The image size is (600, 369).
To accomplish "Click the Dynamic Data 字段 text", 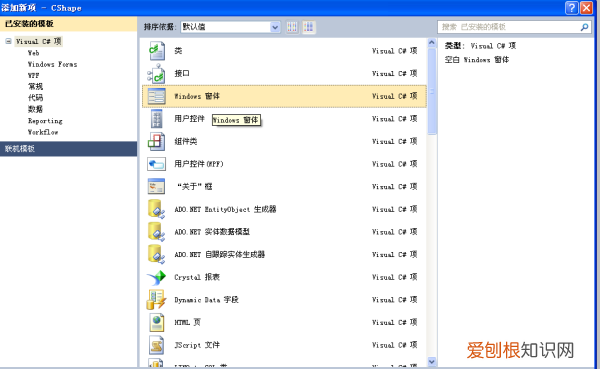I will pos(206,300).
